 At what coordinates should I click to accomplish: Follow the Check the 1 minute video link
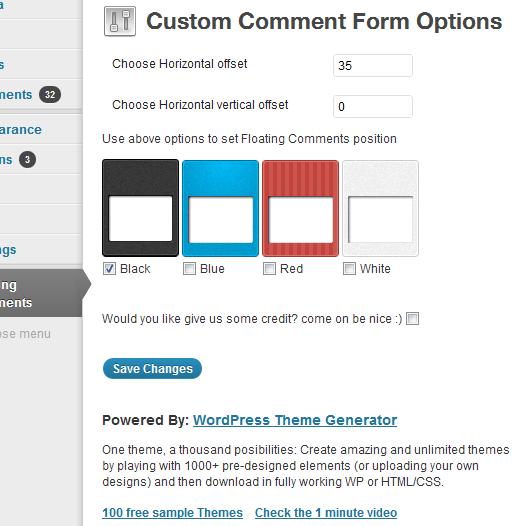tap(326, 513)
